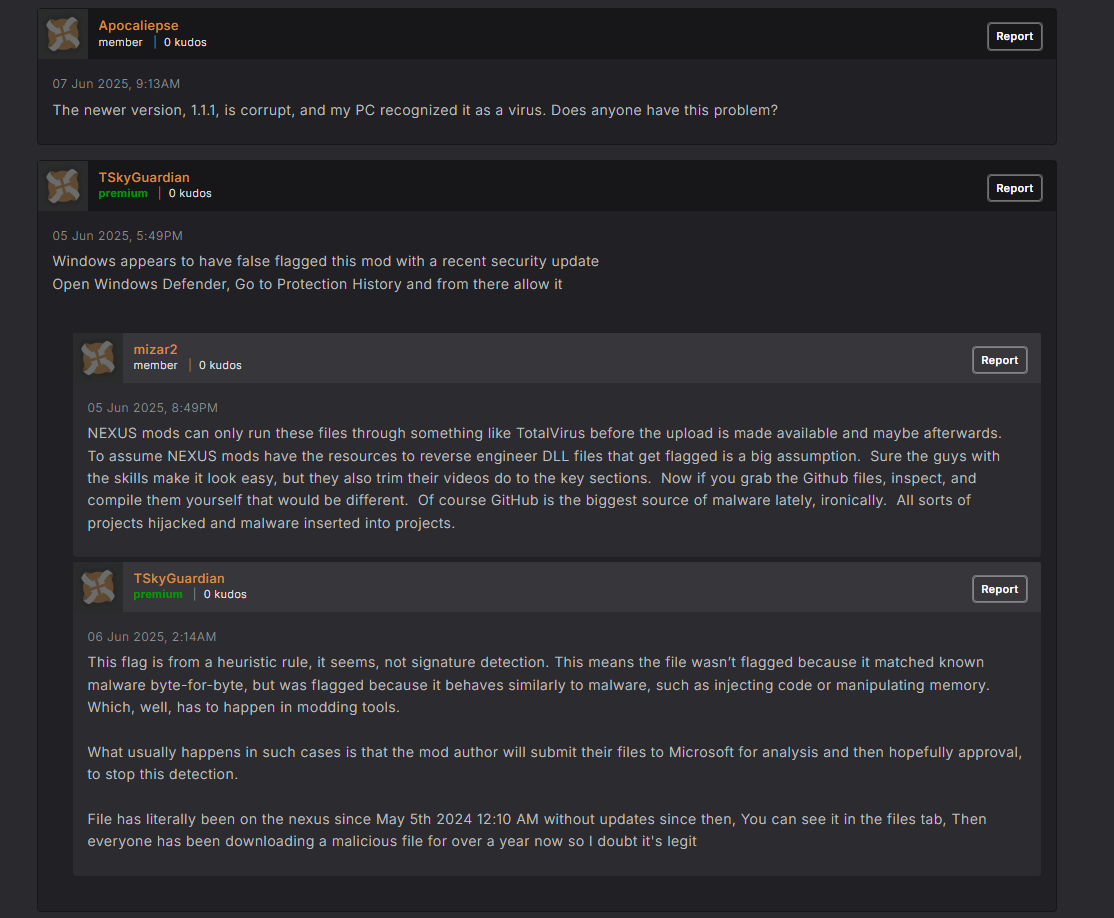Open avatar on TSkyGuardian's 06 Jun reply
This screenshot has width=1114, height=918.
[98, 587]
